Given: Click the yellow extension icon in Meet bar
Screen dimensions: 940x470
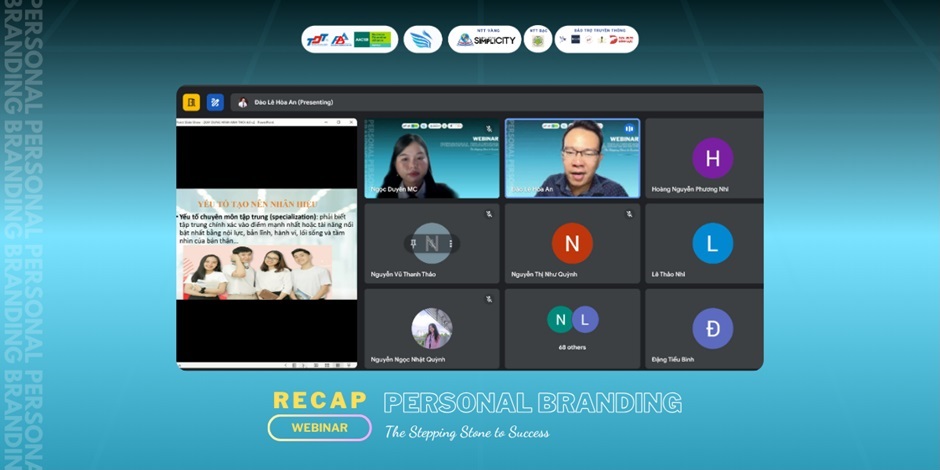Looking at the screenshot, I should coord(191,103).
